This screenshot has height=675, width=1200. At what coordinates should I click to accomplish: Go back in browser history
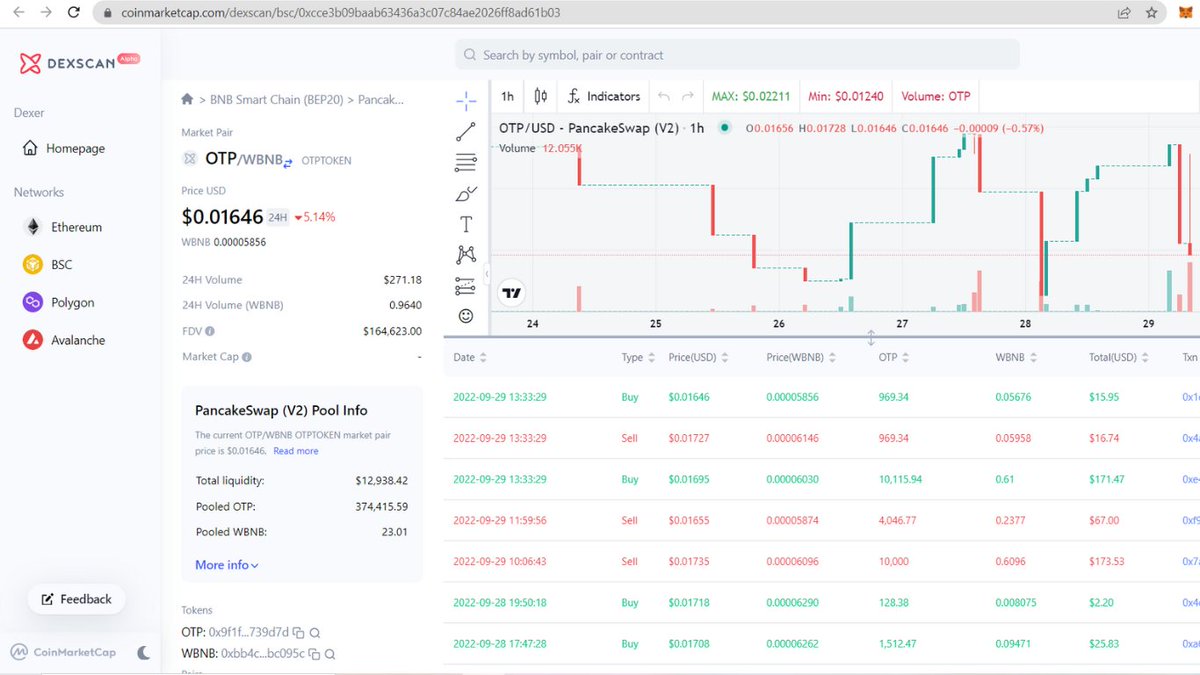click(x=18, y=13)
